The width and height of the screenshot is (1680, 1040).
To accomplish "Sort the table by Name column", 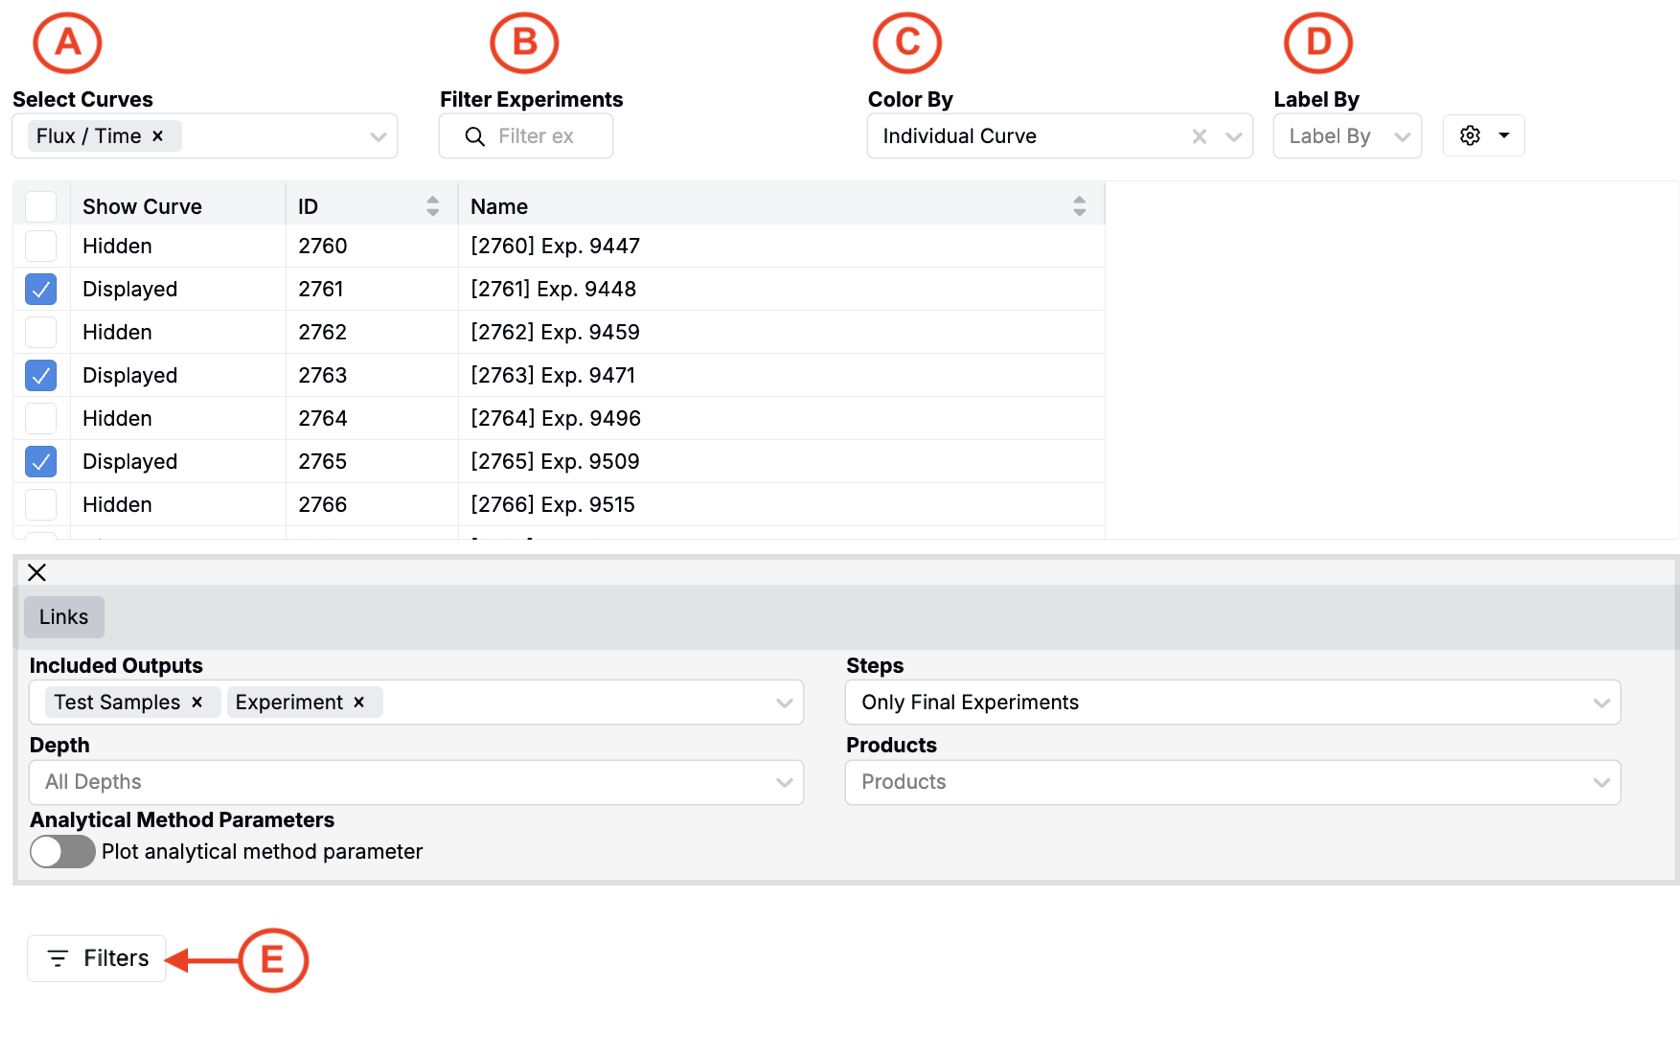I will click(1079, 206).
